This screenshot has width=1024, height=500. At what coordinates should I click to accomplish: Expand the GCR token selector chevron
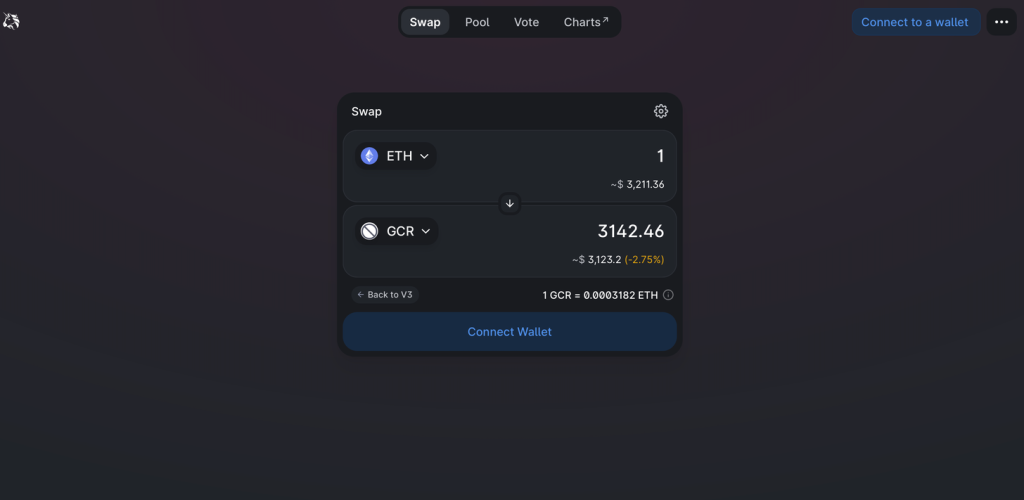coord(426,231)
